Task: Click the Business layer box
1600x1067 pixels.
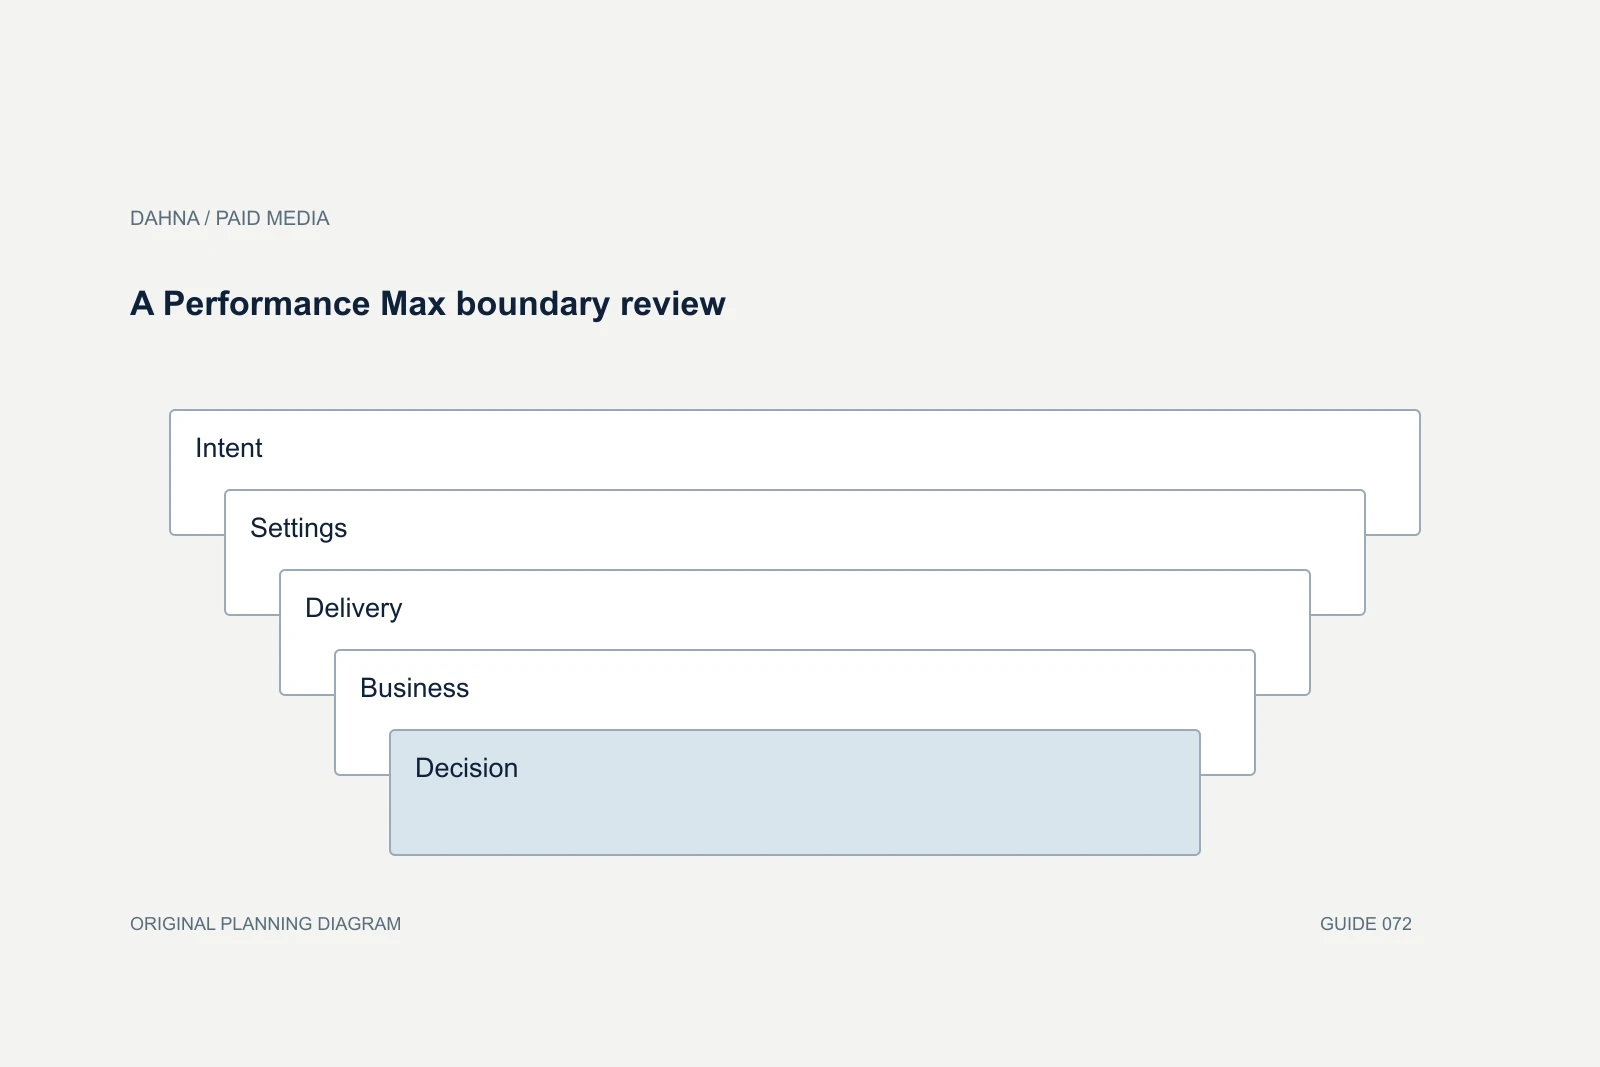Action: [x=795, y=689]
